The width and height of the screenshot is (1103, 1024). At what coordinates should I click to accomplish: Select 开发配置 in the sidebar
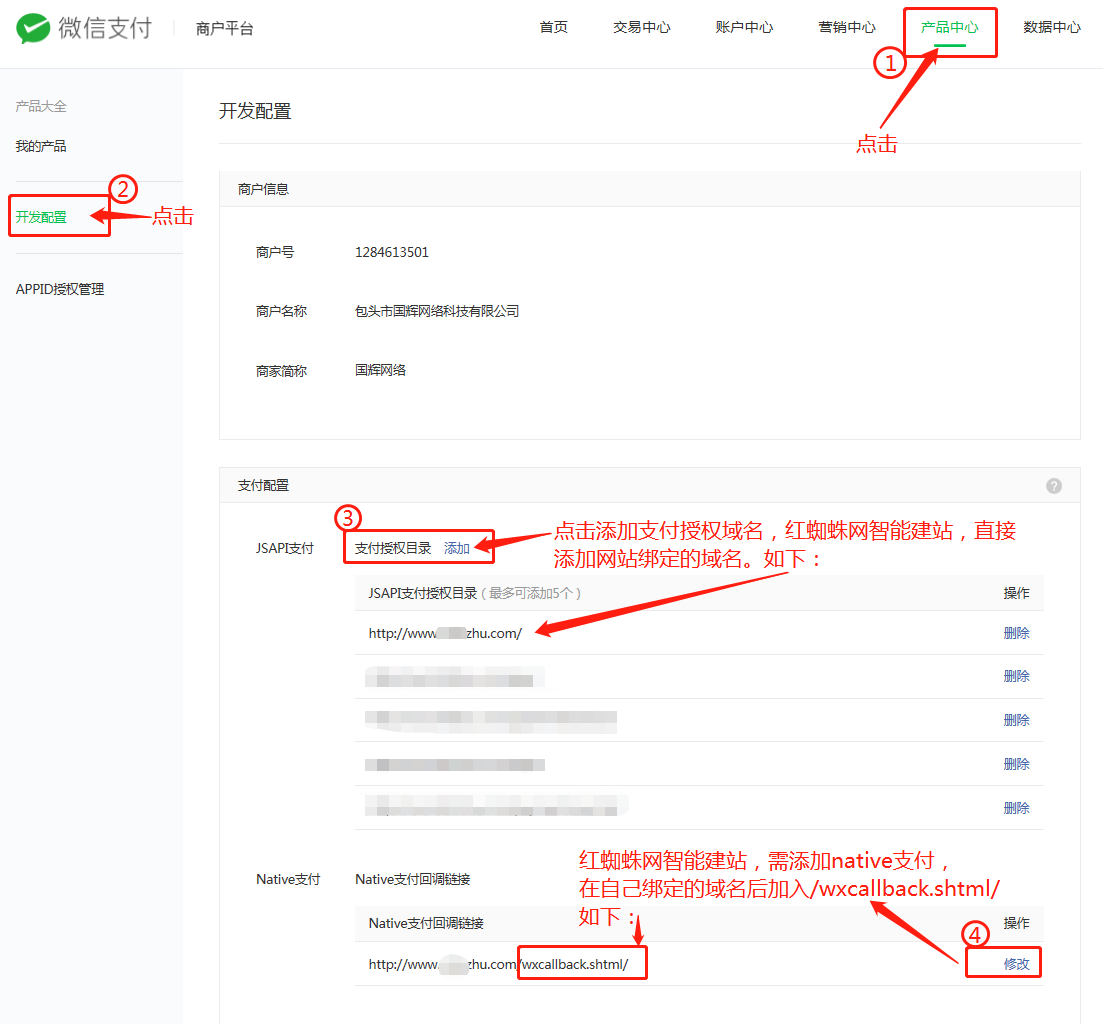coord(41,217)
